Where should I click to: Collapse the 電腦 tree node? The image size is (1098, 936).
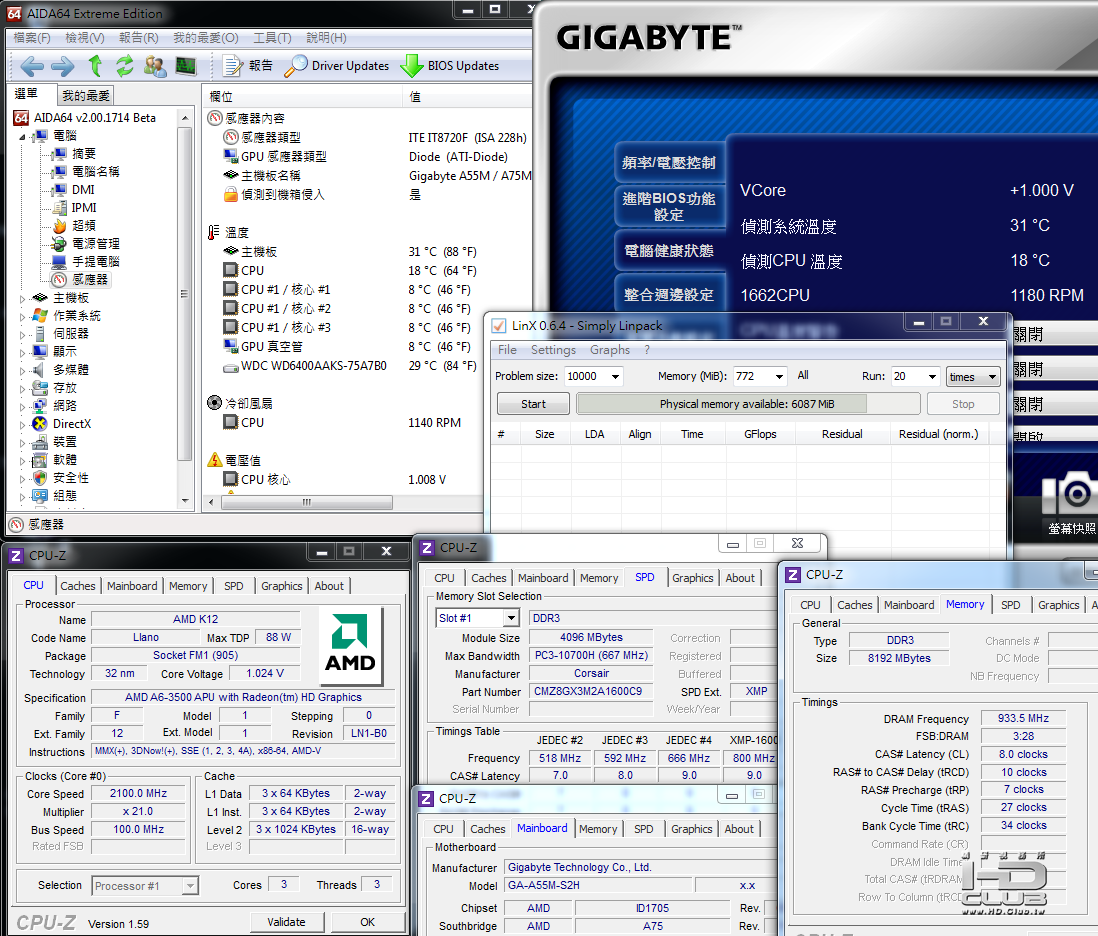[x=22, y=137]
